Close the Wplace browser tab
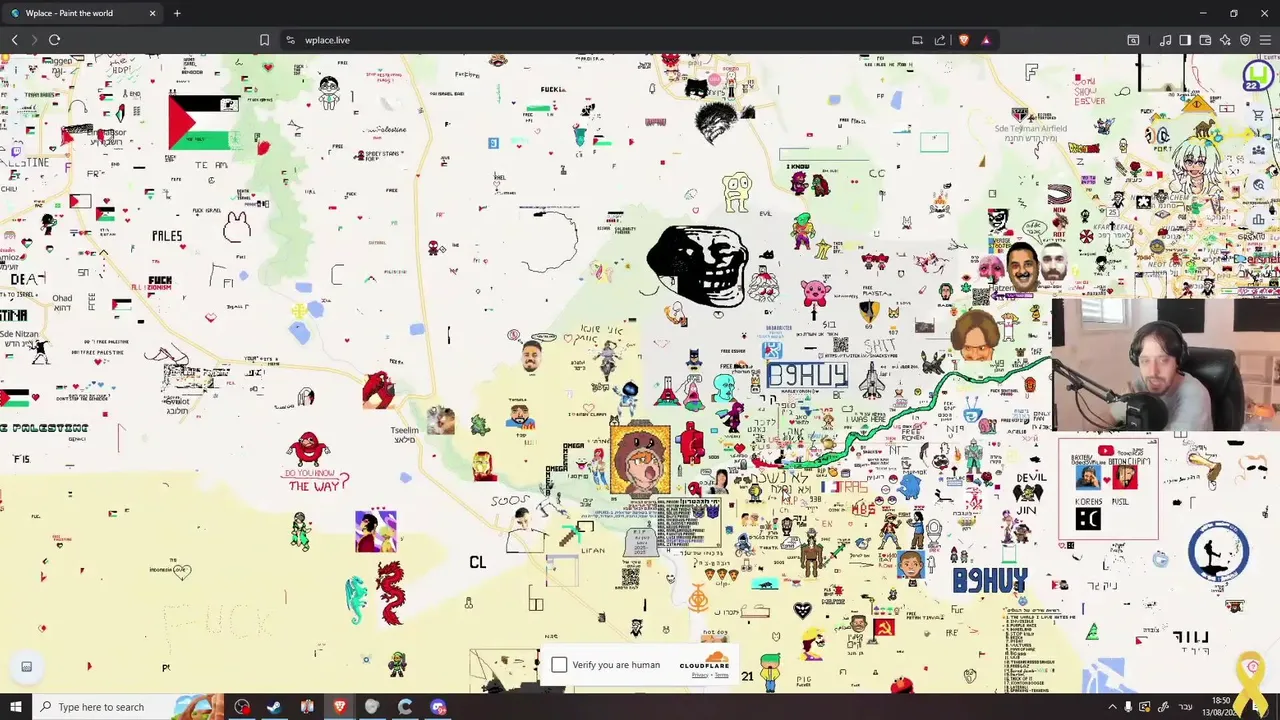1280x720 pixels. coord(153,13)
